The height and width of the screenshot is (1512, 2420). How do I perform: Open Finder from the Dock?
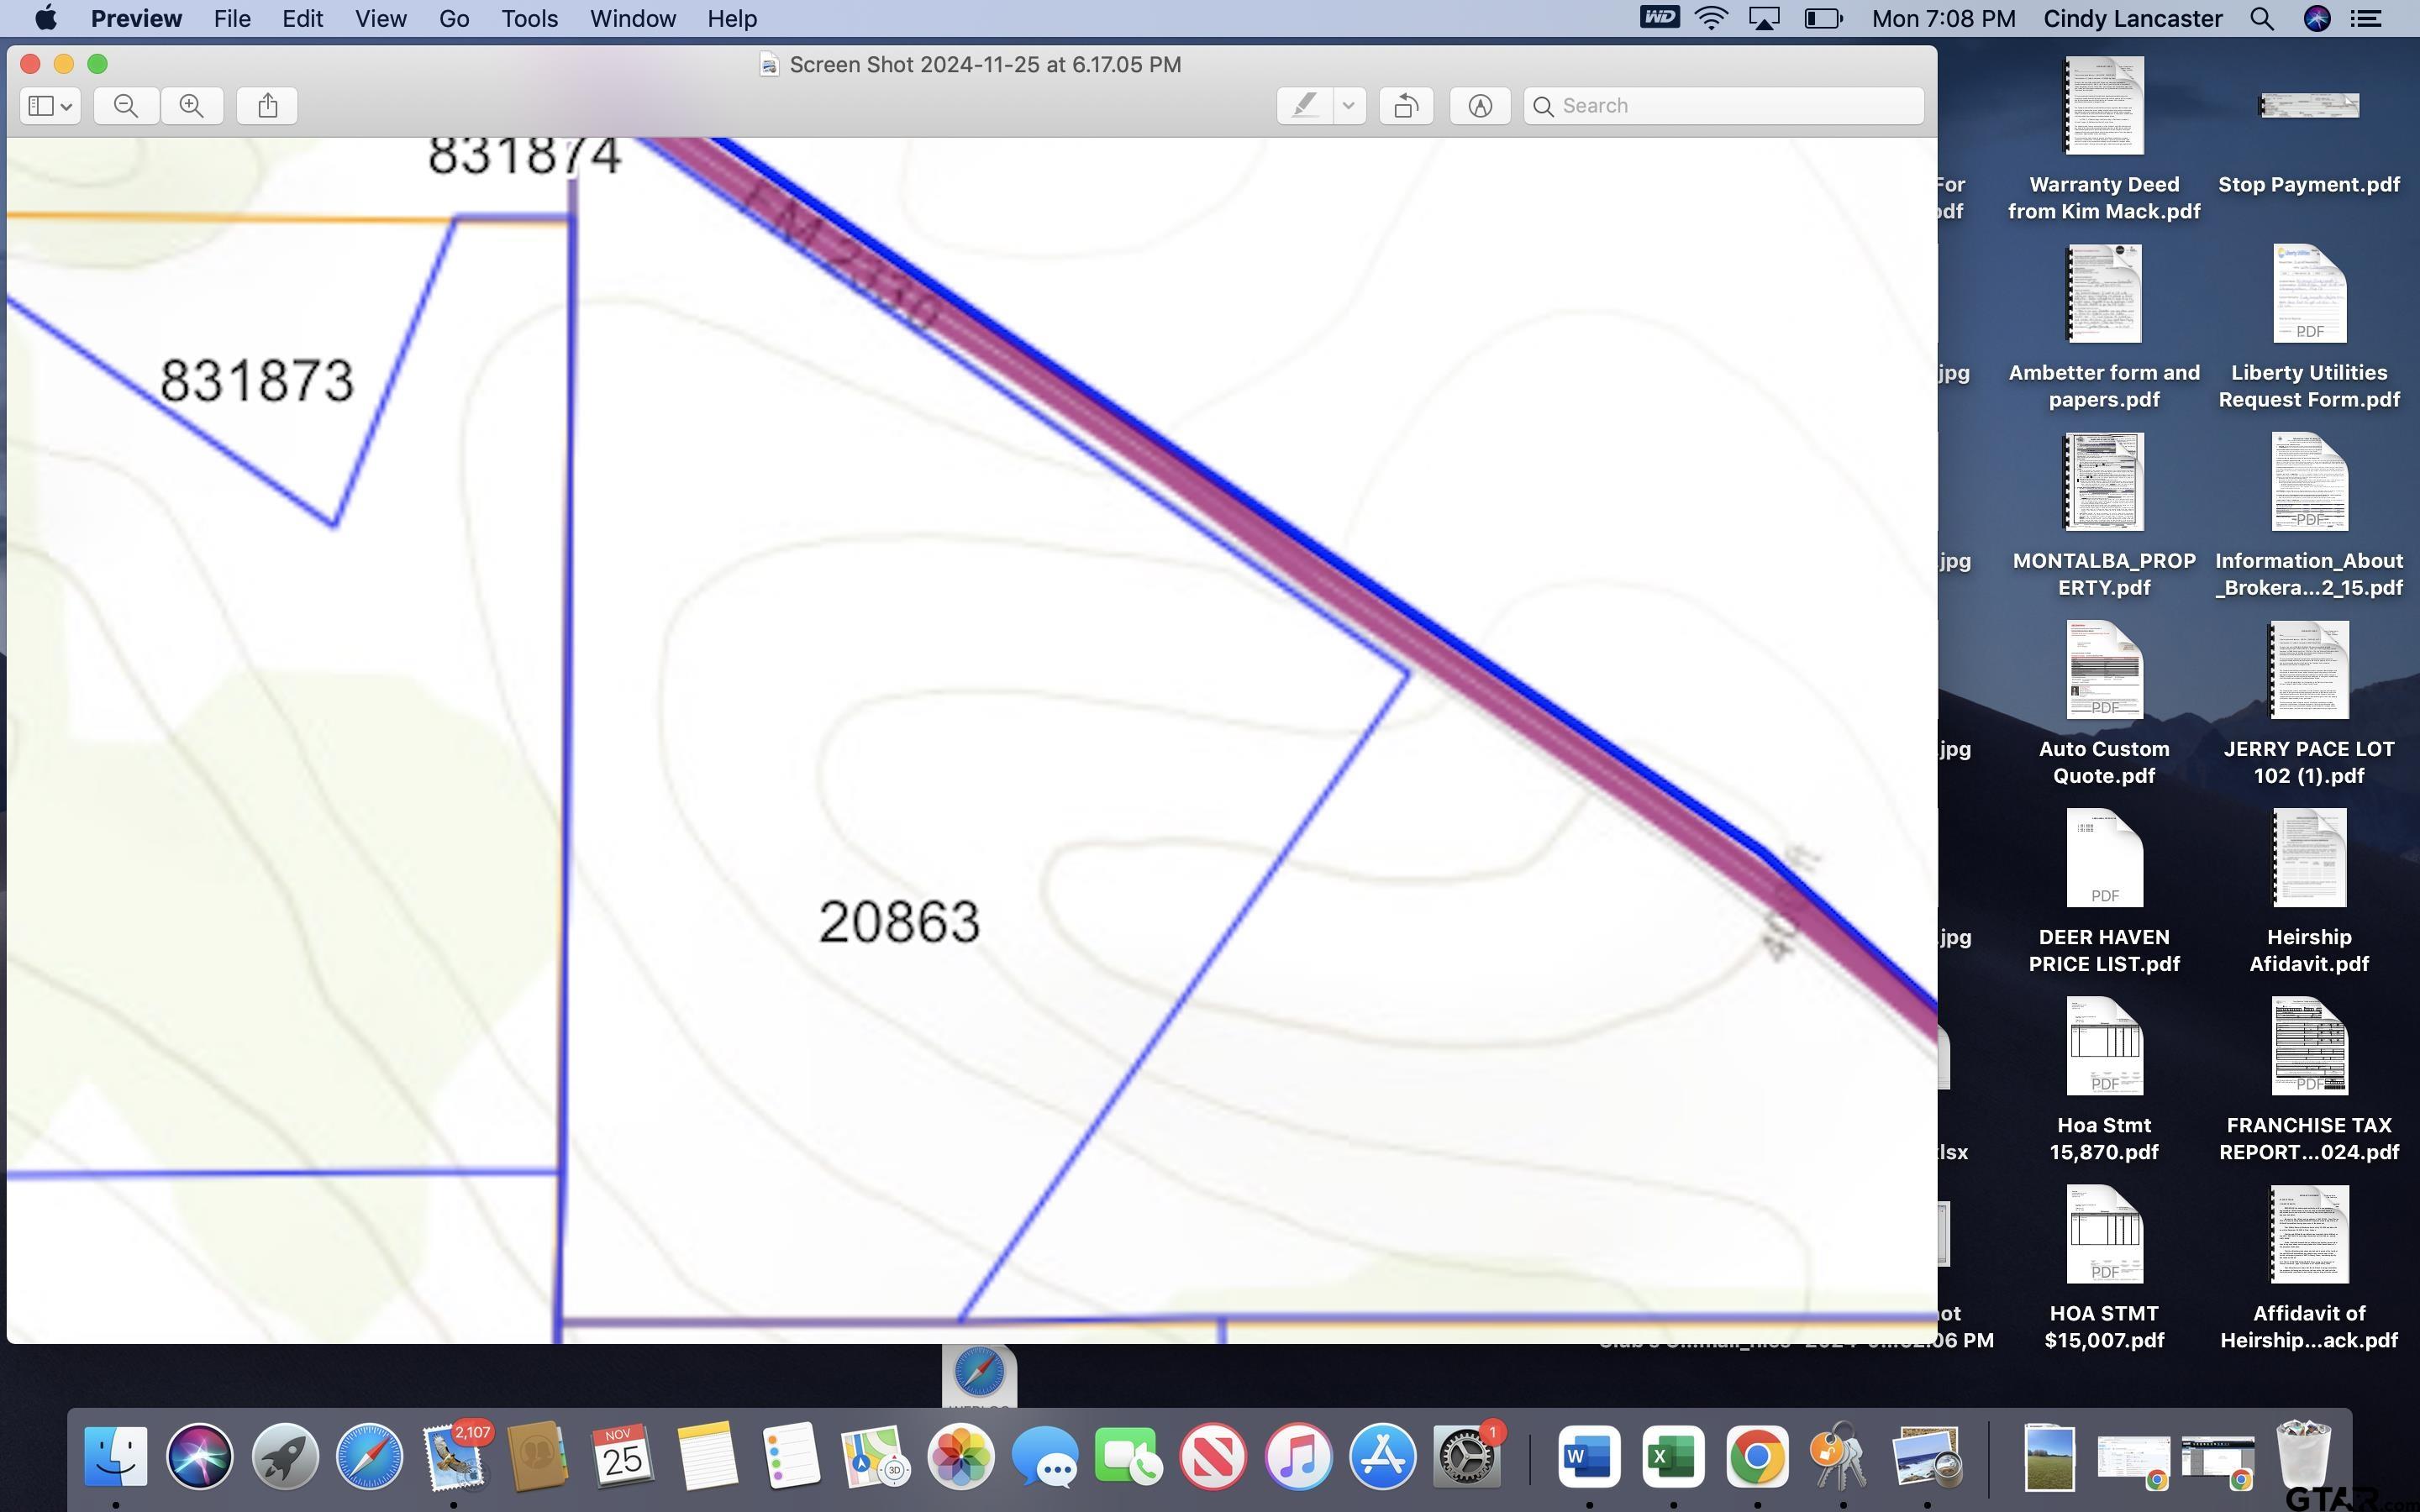click(116, 1456)
